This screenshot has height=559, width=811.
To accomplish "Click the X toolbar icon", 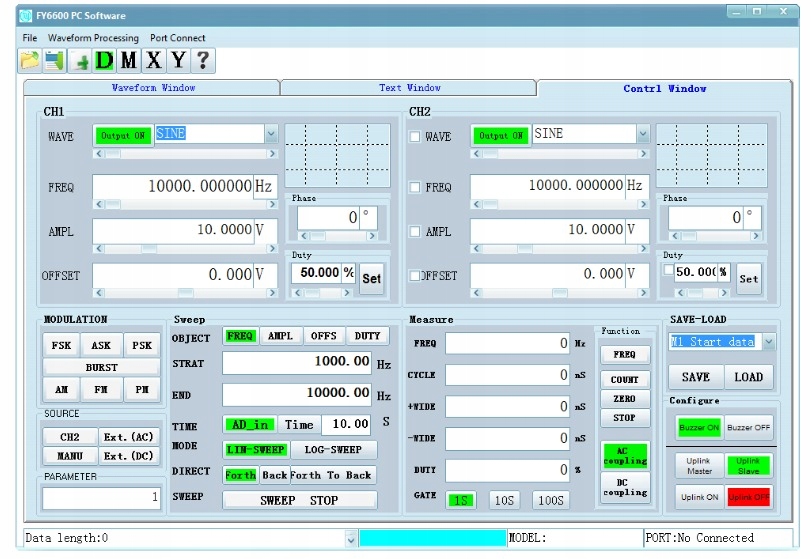I will pyautogui.click(x=153, y=60).
